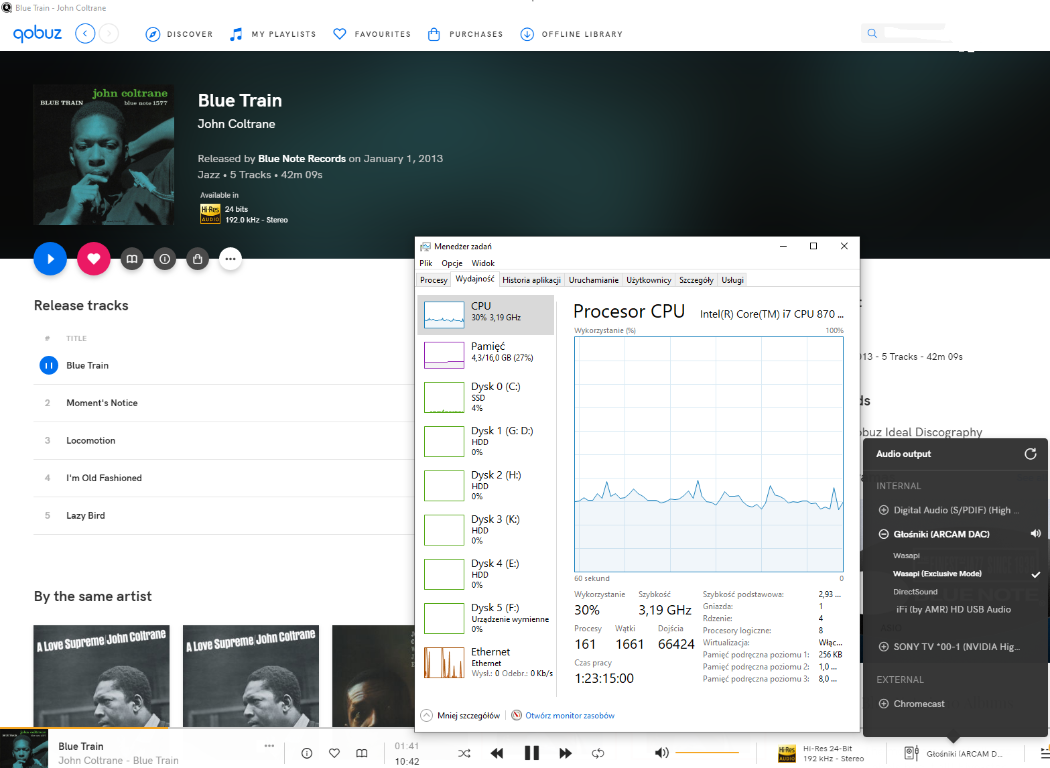Expand Digital Audio (S/PDIF) output
Image resolution: width=1050 pixels, height=768 pixels.
click(883, 510)
